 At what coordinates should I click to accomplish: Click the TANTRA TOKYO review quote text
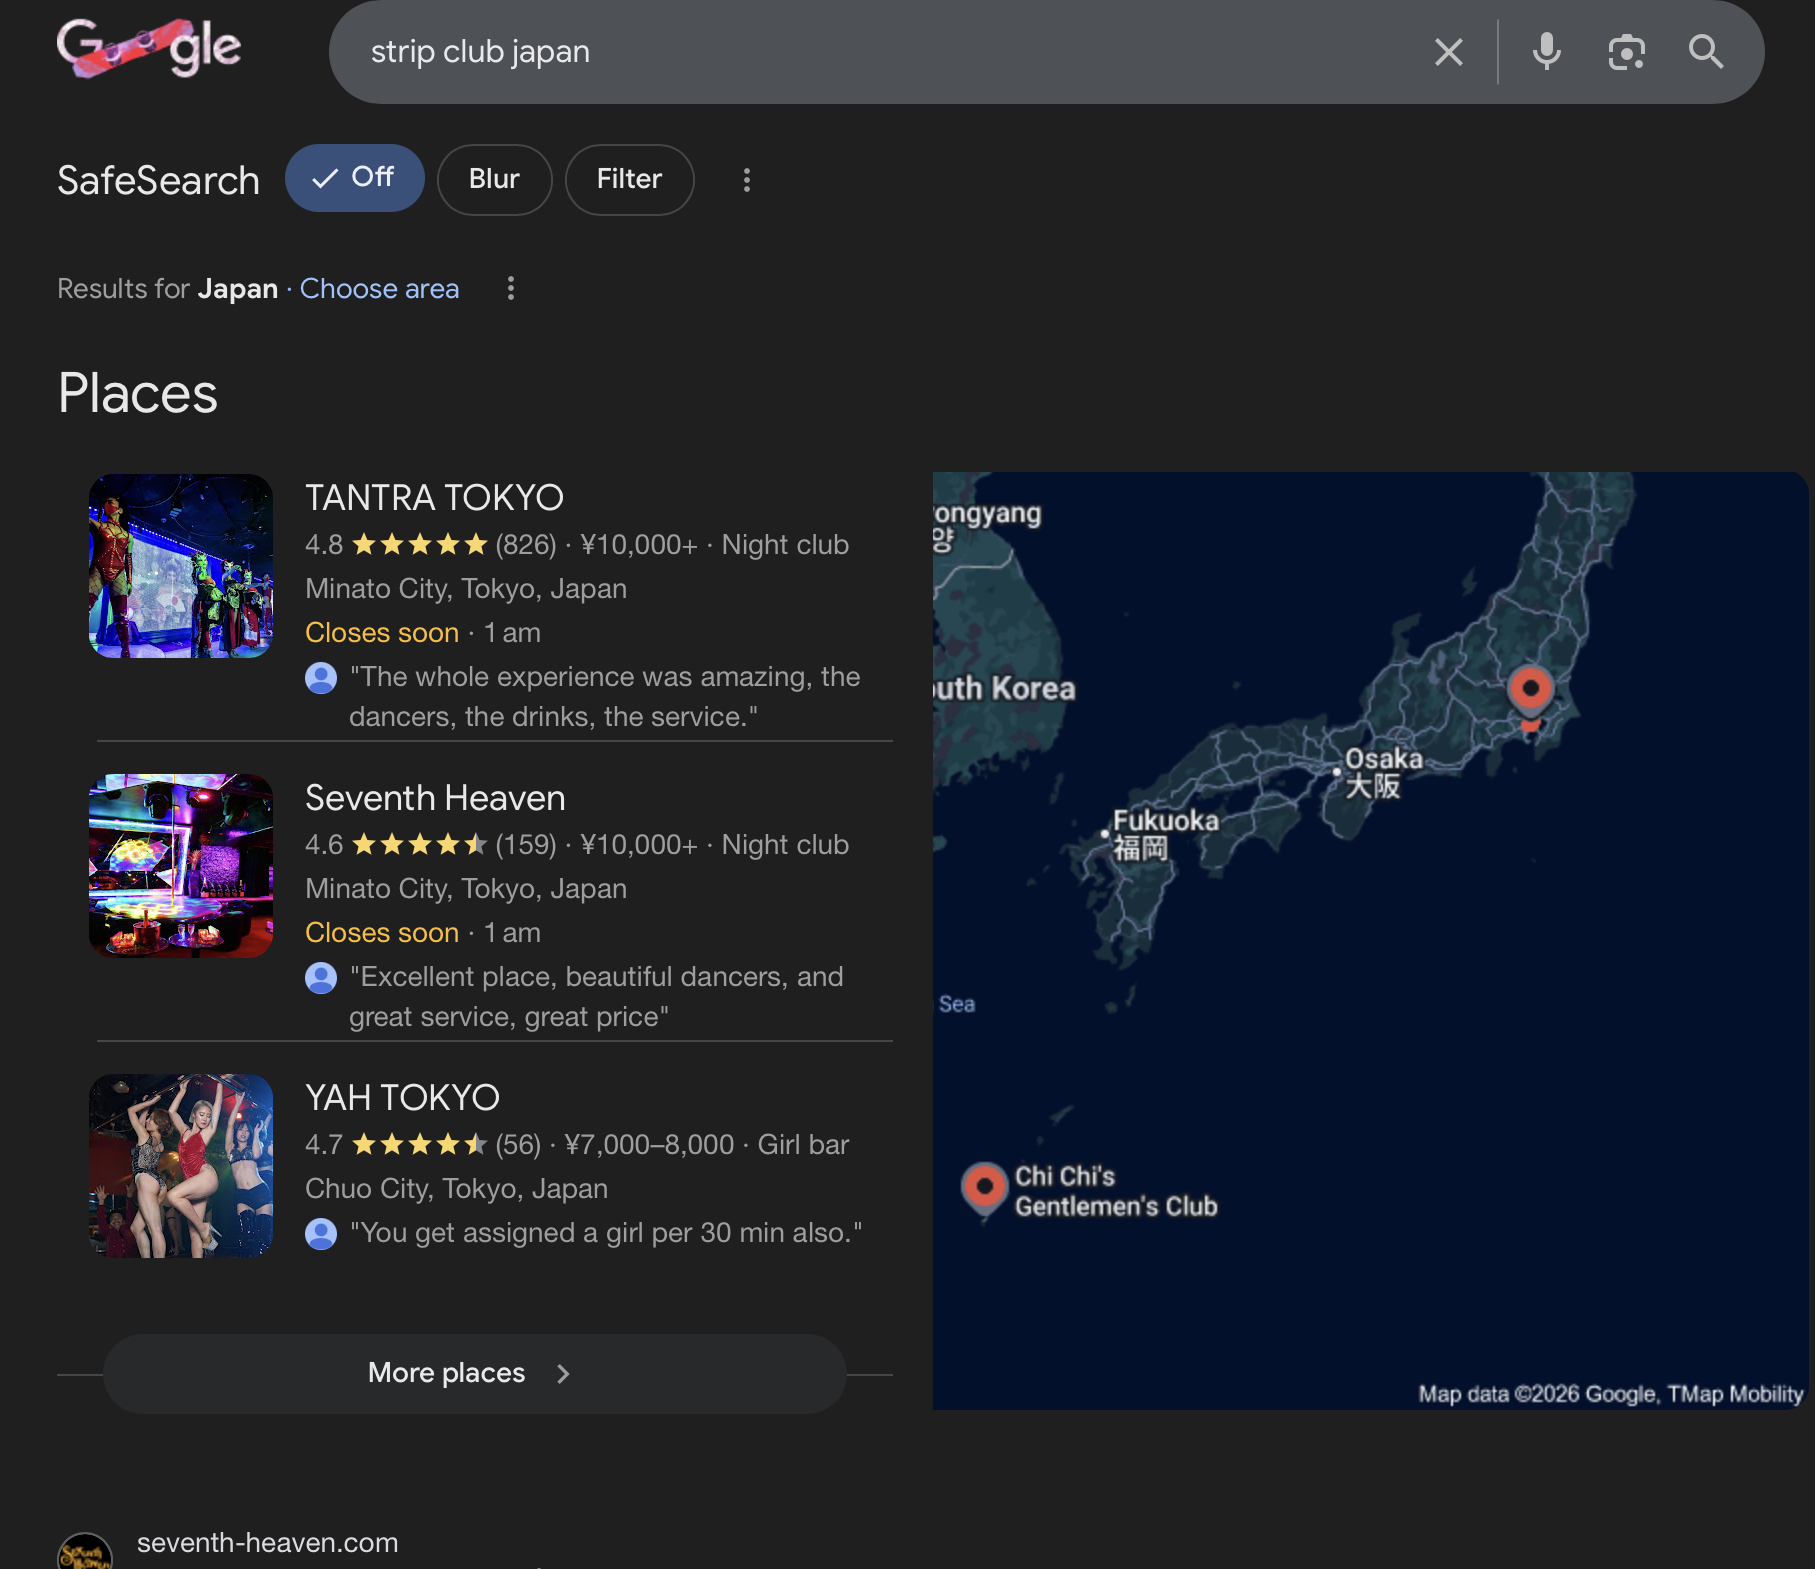pyautogui.click(x=605, y=697)
